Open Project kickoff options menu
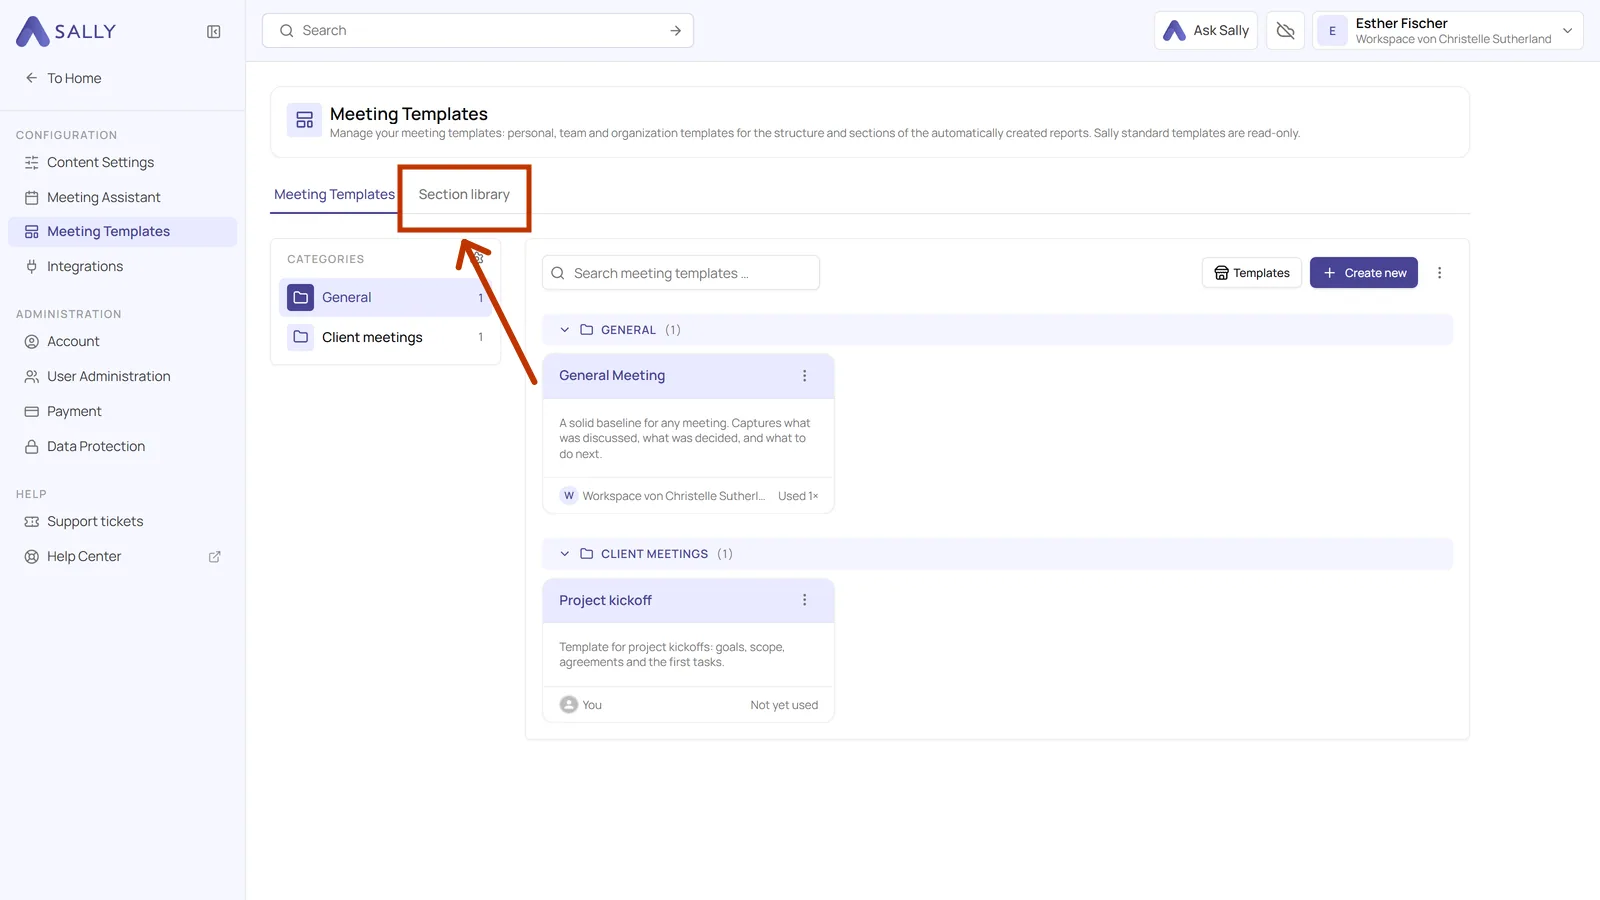The width and height of the screenshot is (1600, 900). point(805,600)
